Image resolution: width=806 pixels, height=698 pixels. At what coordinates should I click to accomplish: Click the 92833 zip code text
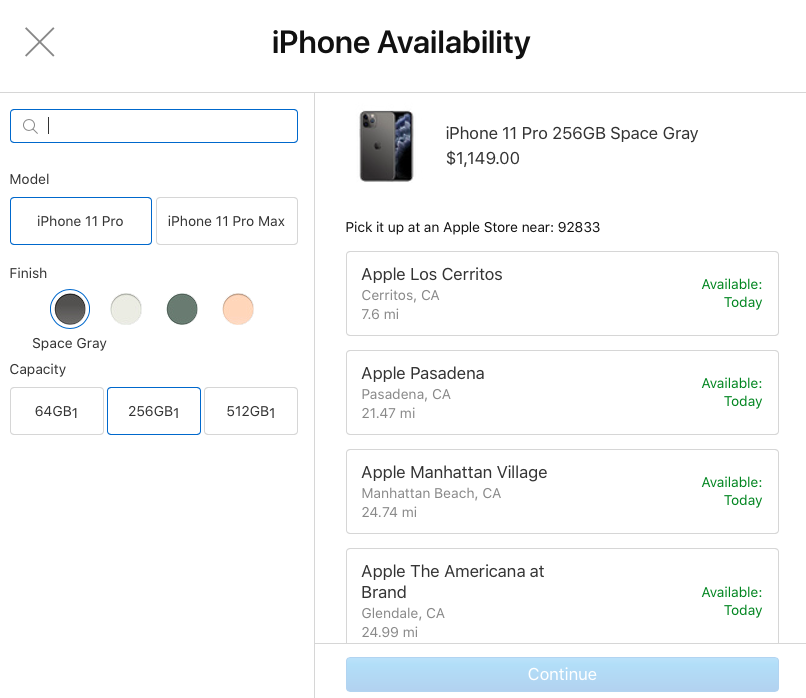579,227
